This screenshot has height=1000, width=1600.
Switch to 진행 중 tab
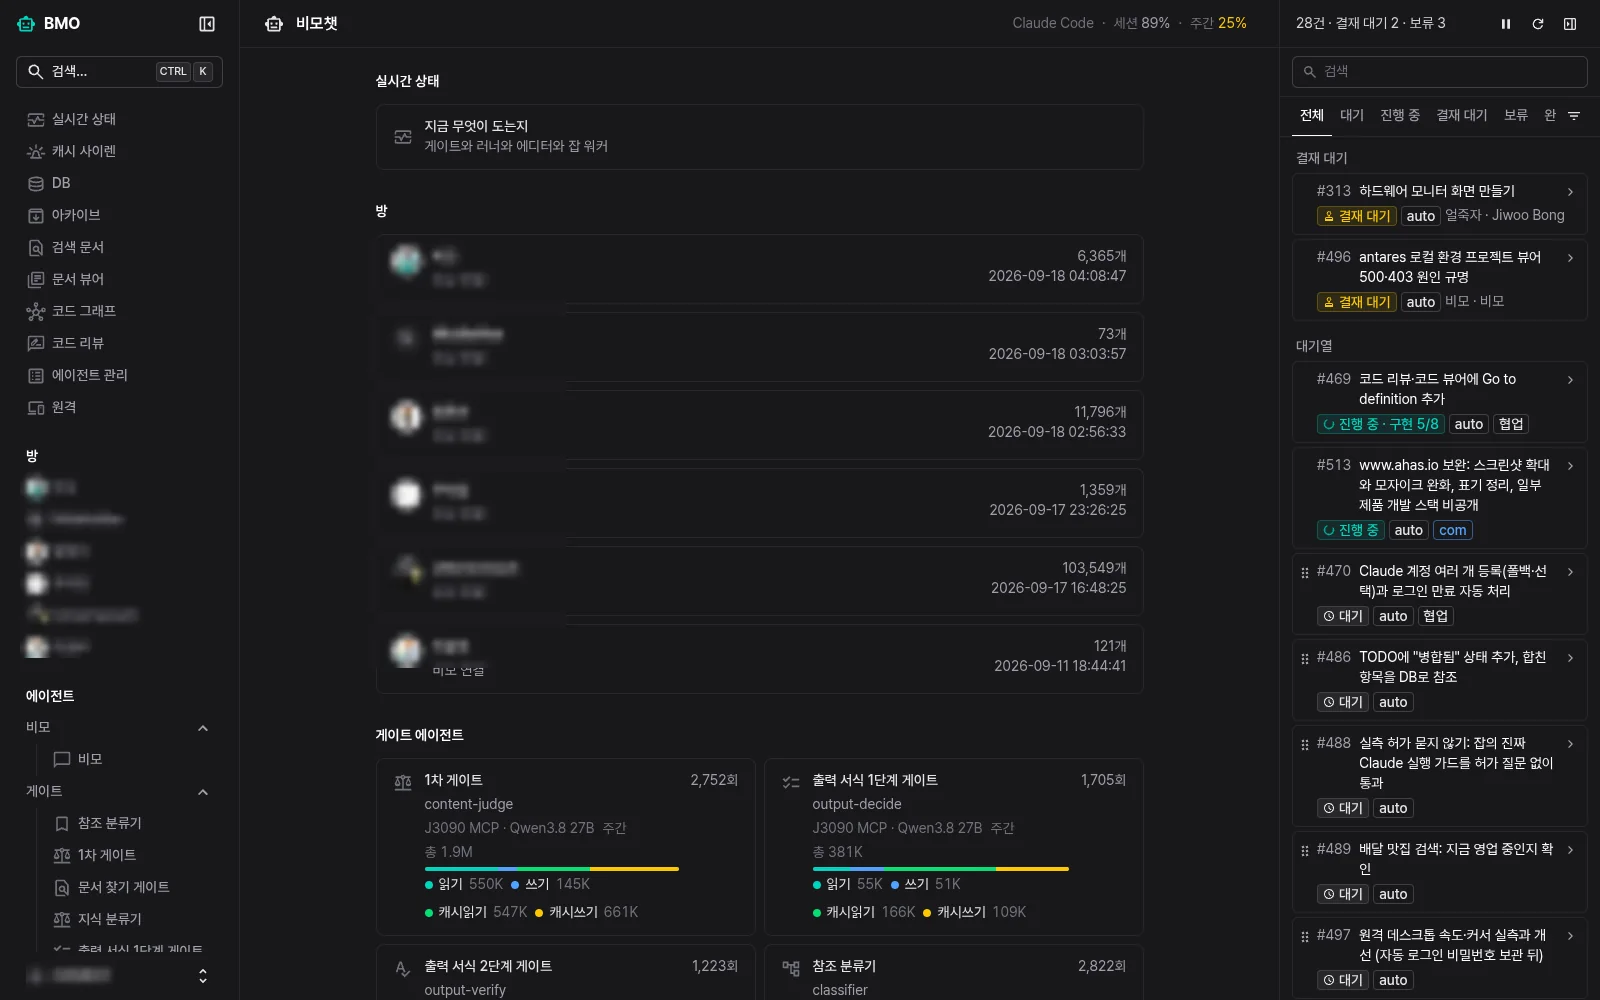pos(1400,115)
